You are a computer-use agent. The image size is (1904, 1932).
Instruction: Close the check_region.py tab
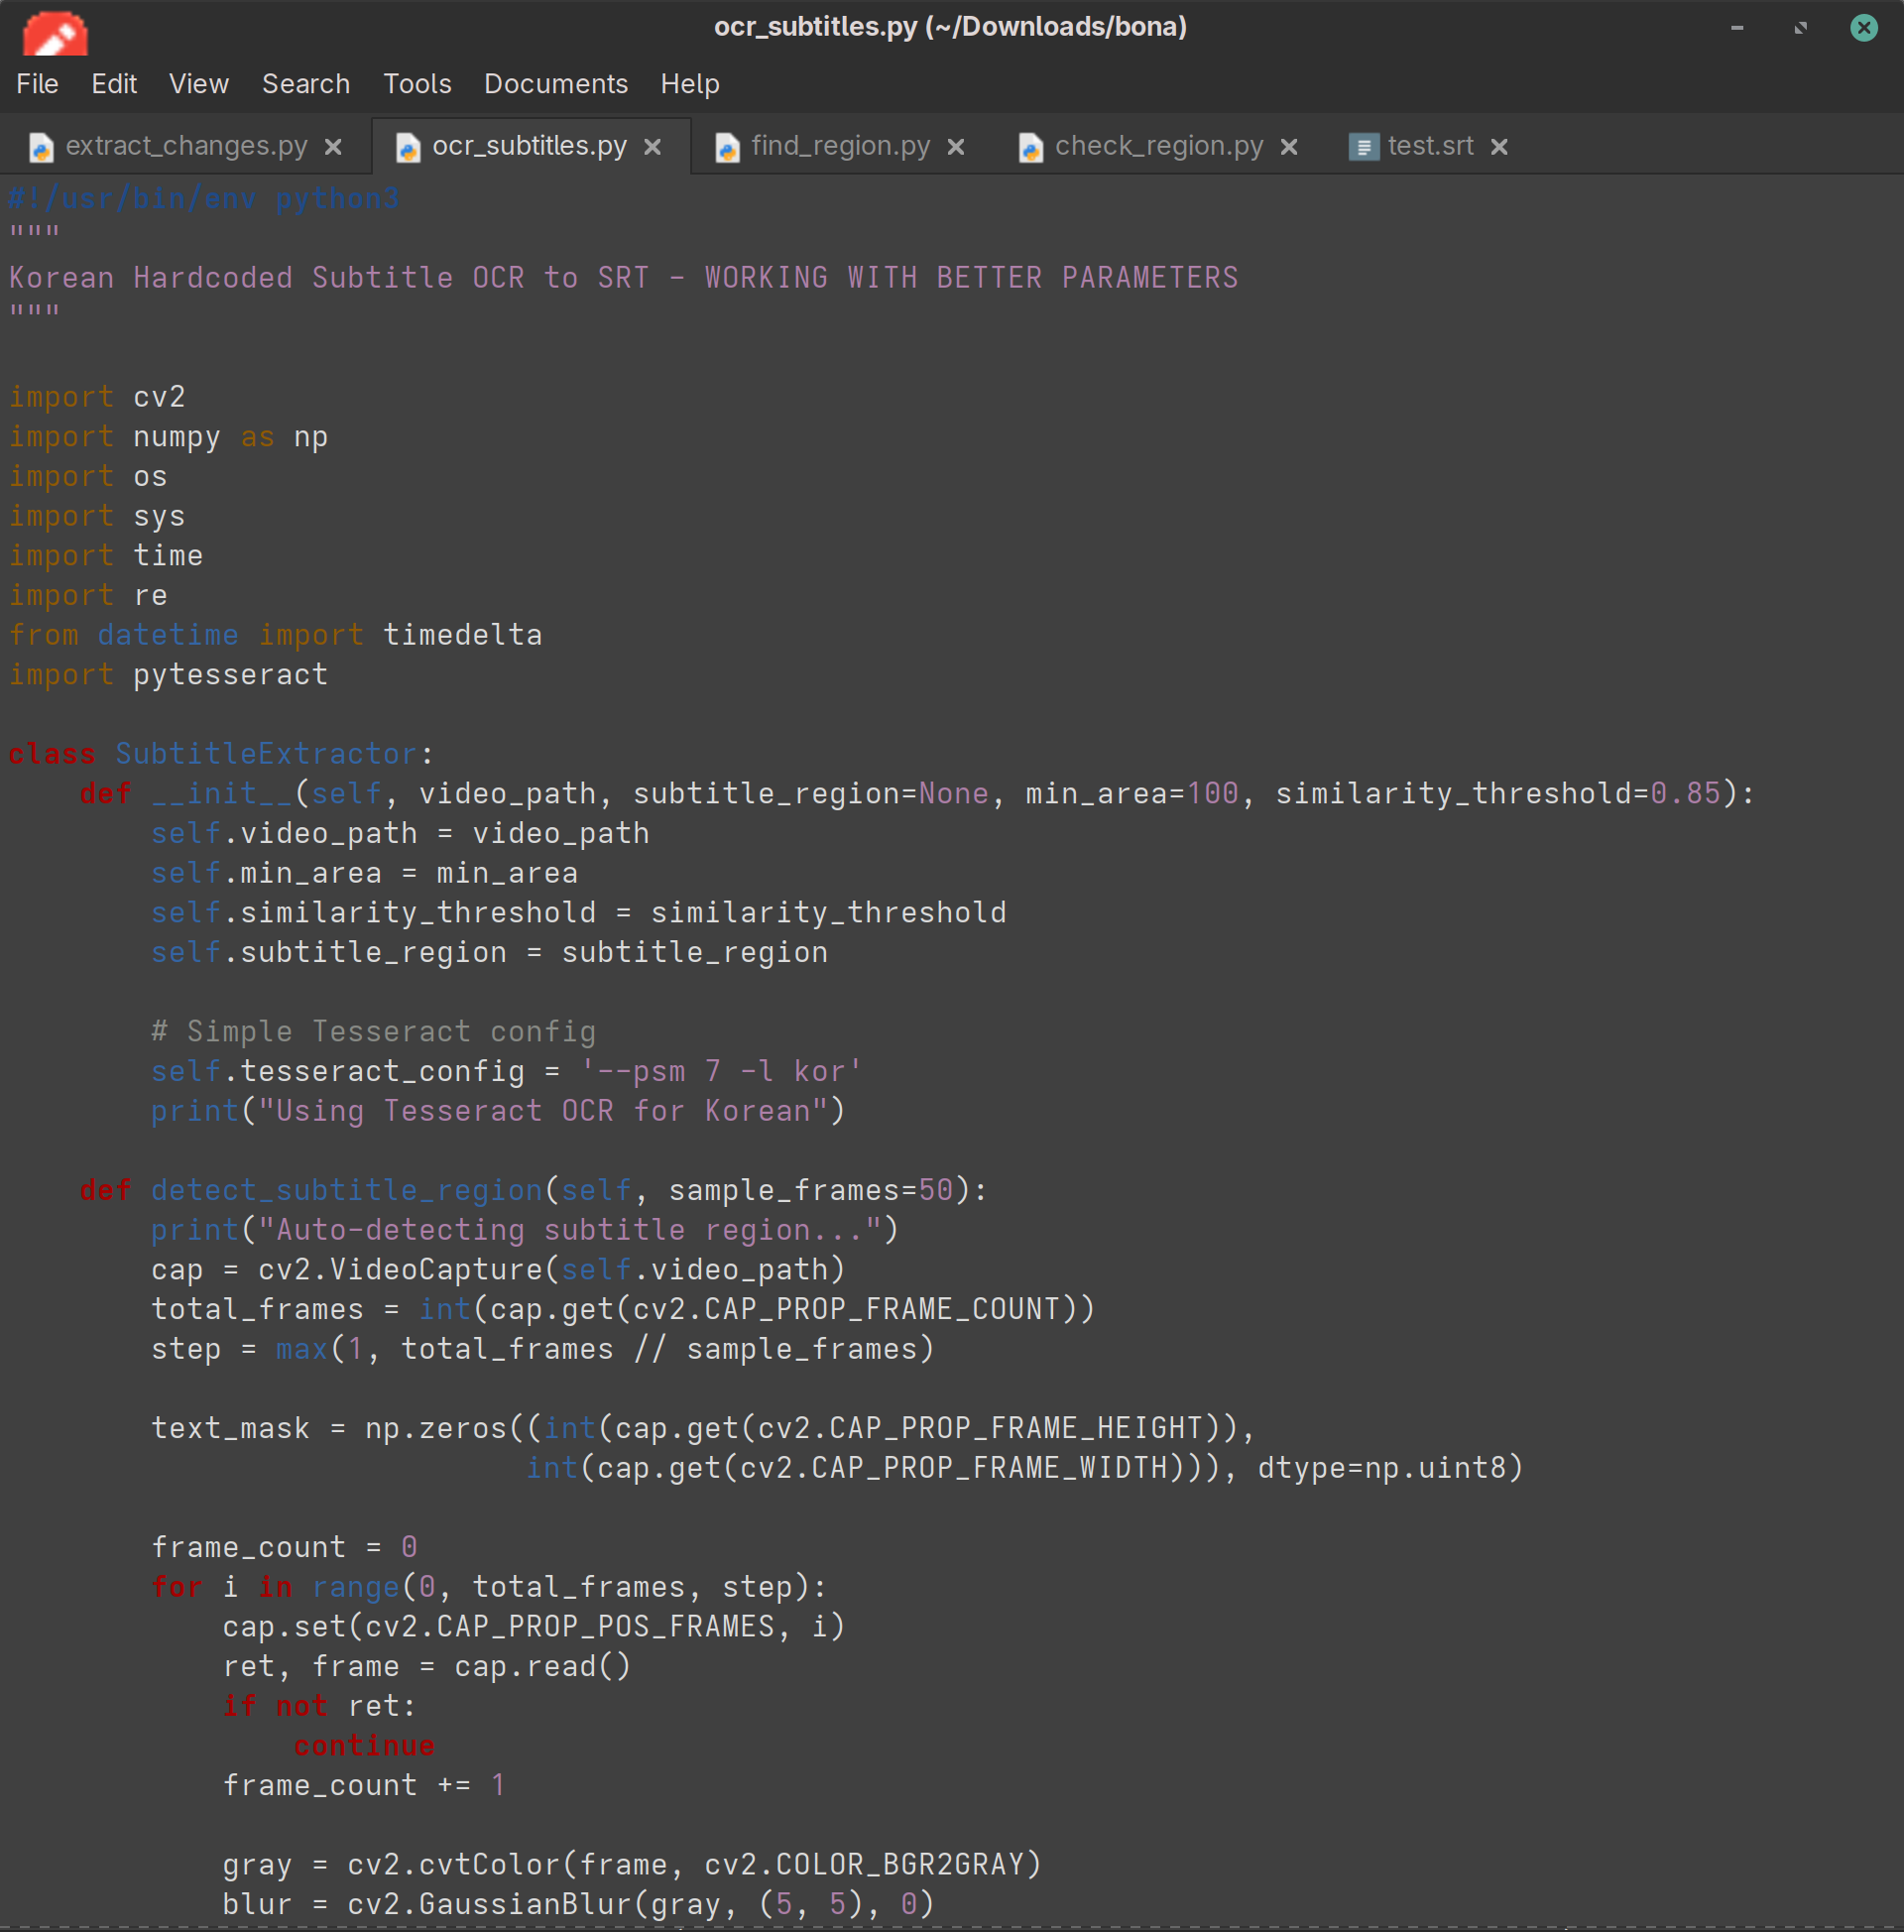[x=1289, y=147]
